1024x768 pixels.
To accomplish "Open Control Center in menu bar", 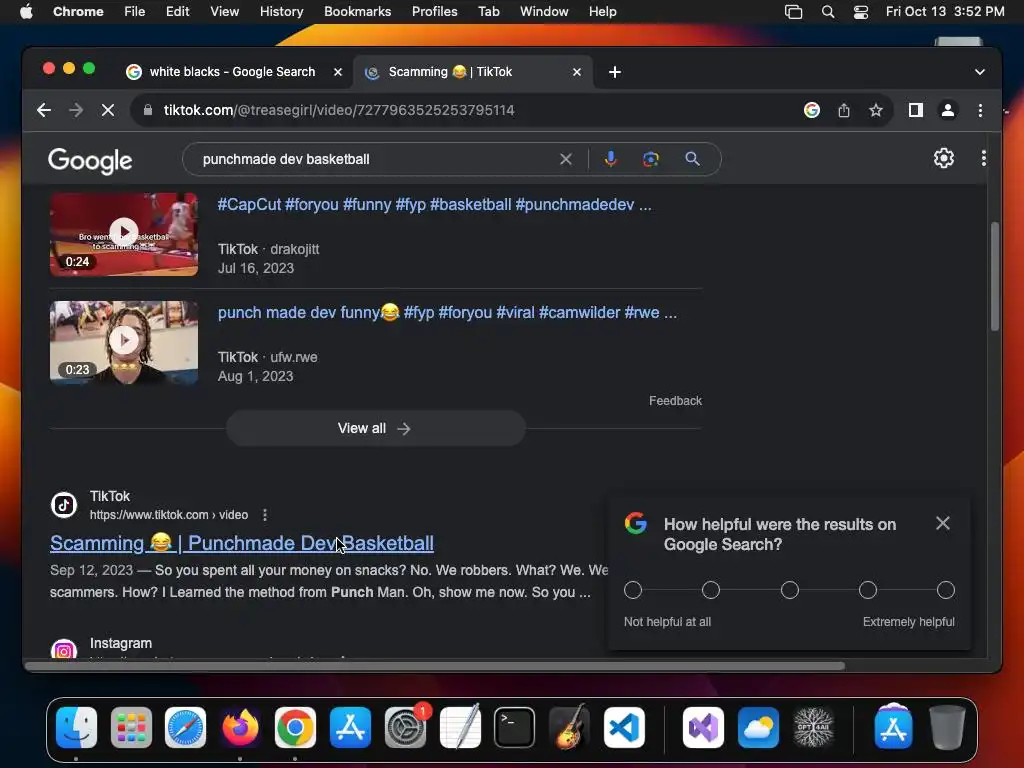I will pos(861,12).
